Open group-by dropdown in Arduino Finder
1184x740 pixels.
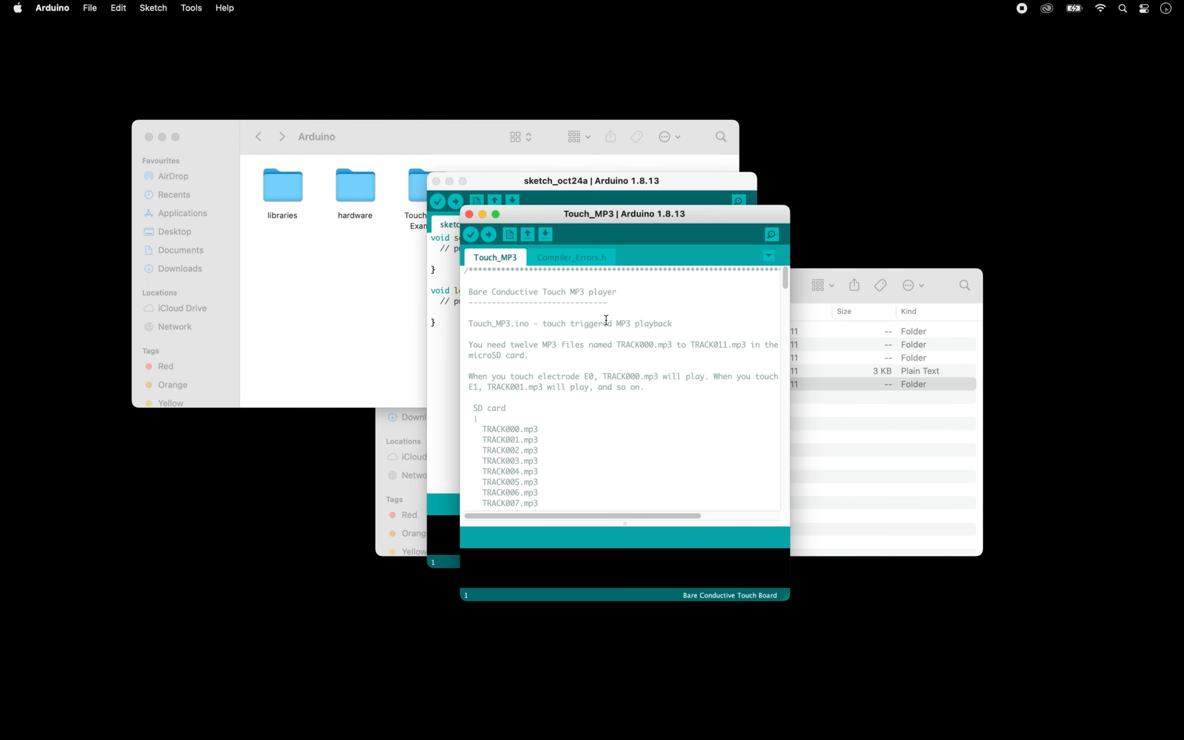pyautogui.click(x=579, y=137)
